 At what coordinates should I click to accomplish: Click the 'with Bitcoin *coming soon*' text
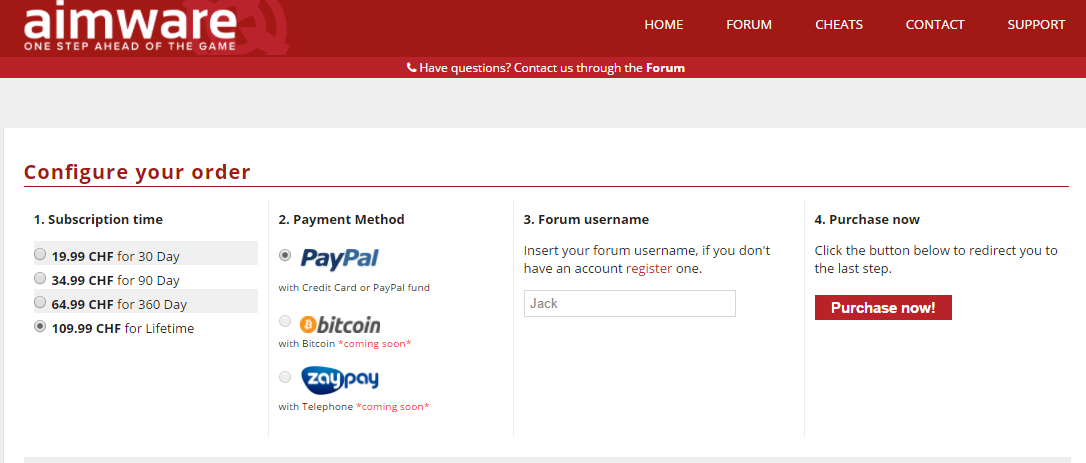[345, 344]
